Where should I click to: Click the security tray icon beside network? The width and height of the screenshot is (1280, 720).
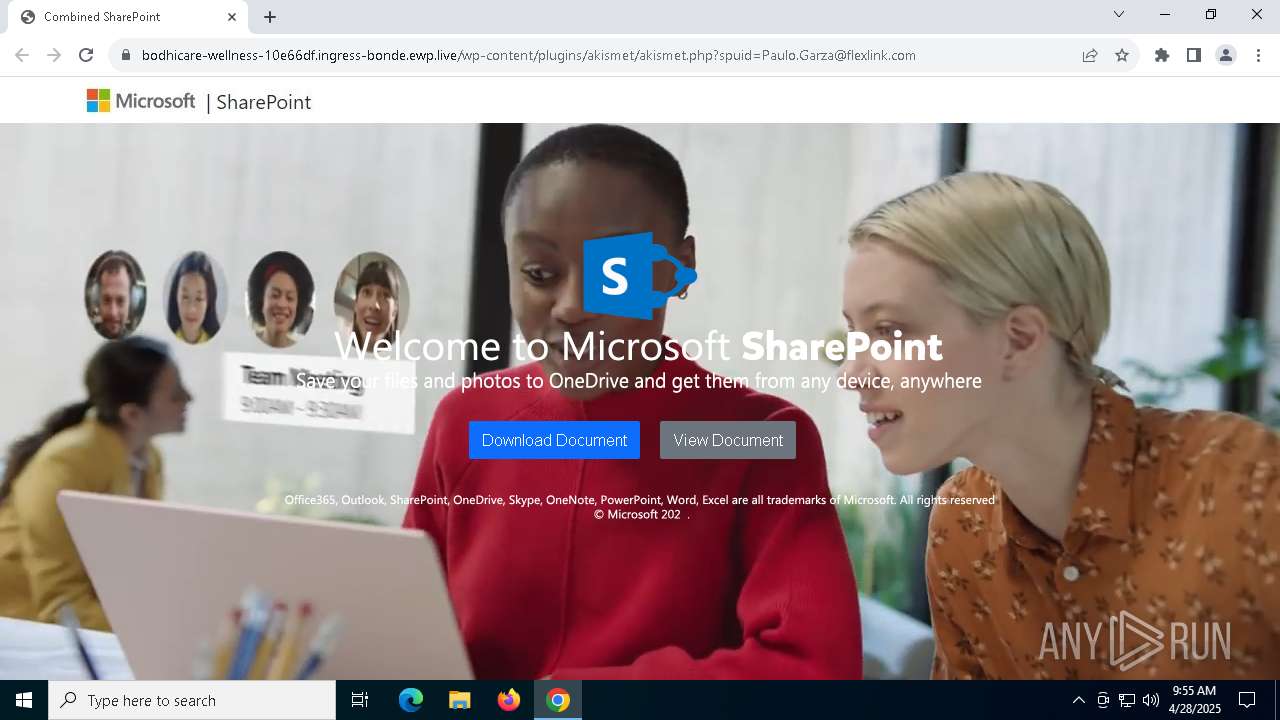[x=1103, y=700]
